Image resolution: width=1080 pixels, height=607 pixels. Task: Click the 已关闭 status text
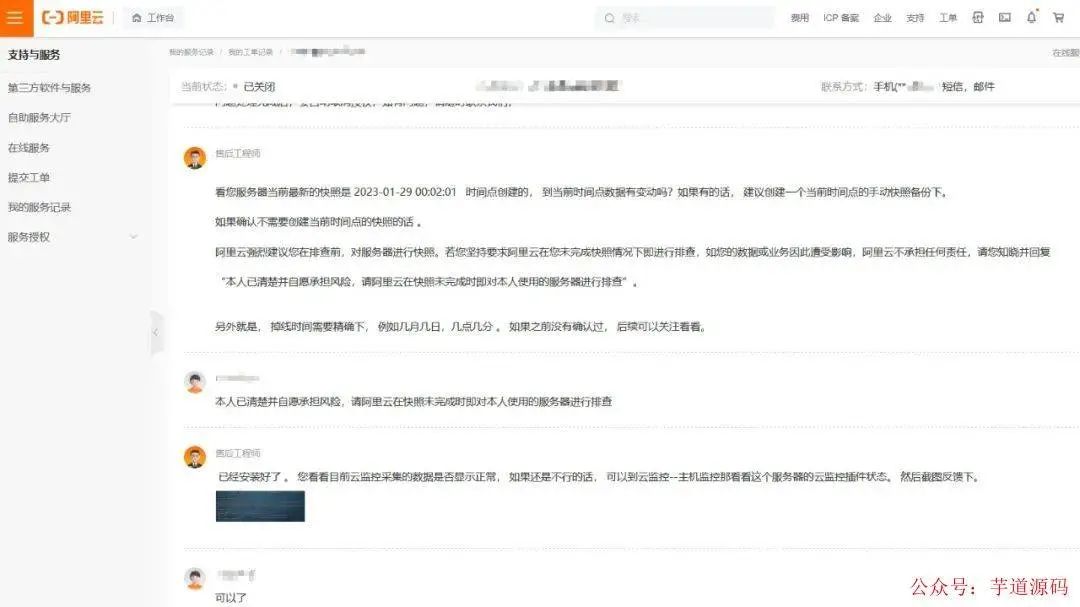[x=259, y=87]
